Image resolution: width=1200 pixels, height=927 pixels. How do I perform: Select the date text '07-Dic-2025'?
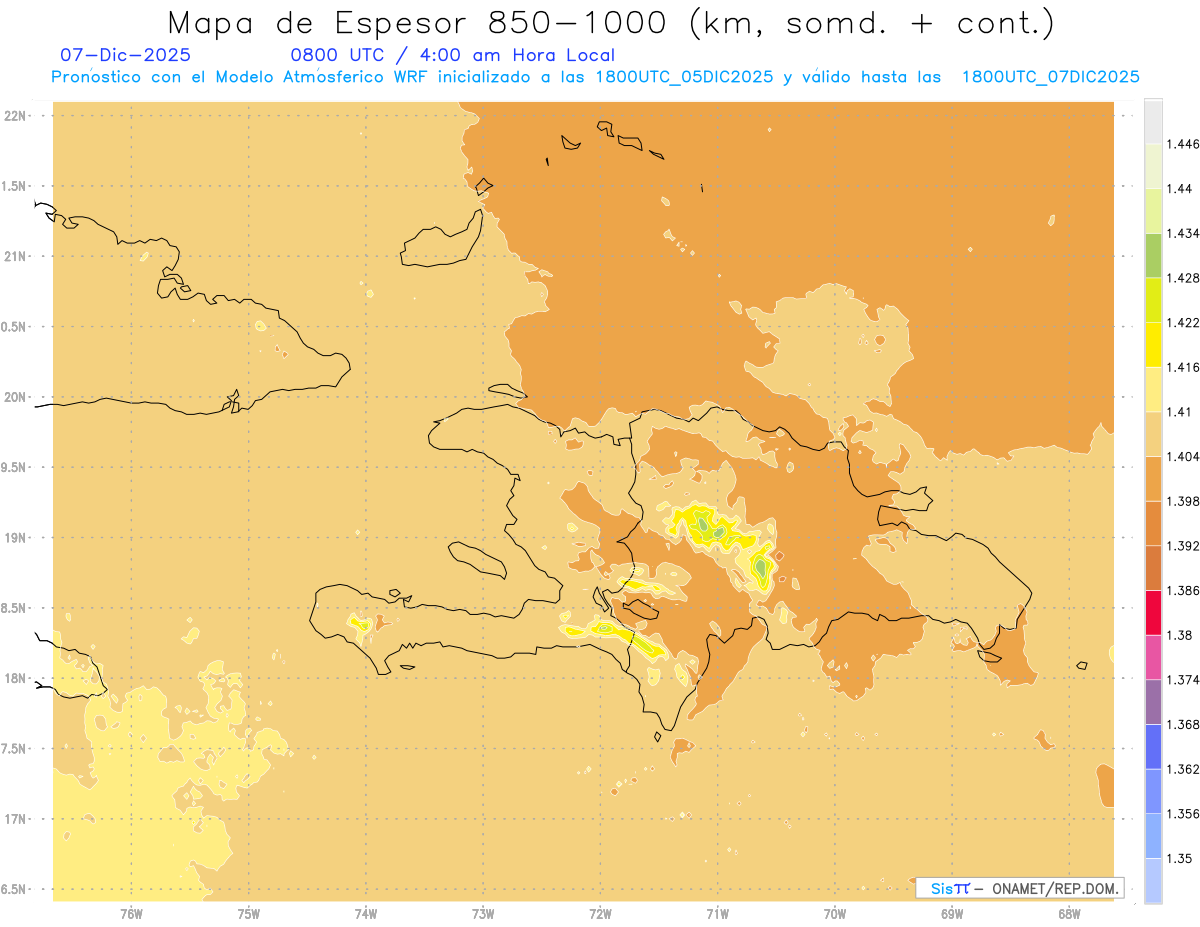coord(126,56)
